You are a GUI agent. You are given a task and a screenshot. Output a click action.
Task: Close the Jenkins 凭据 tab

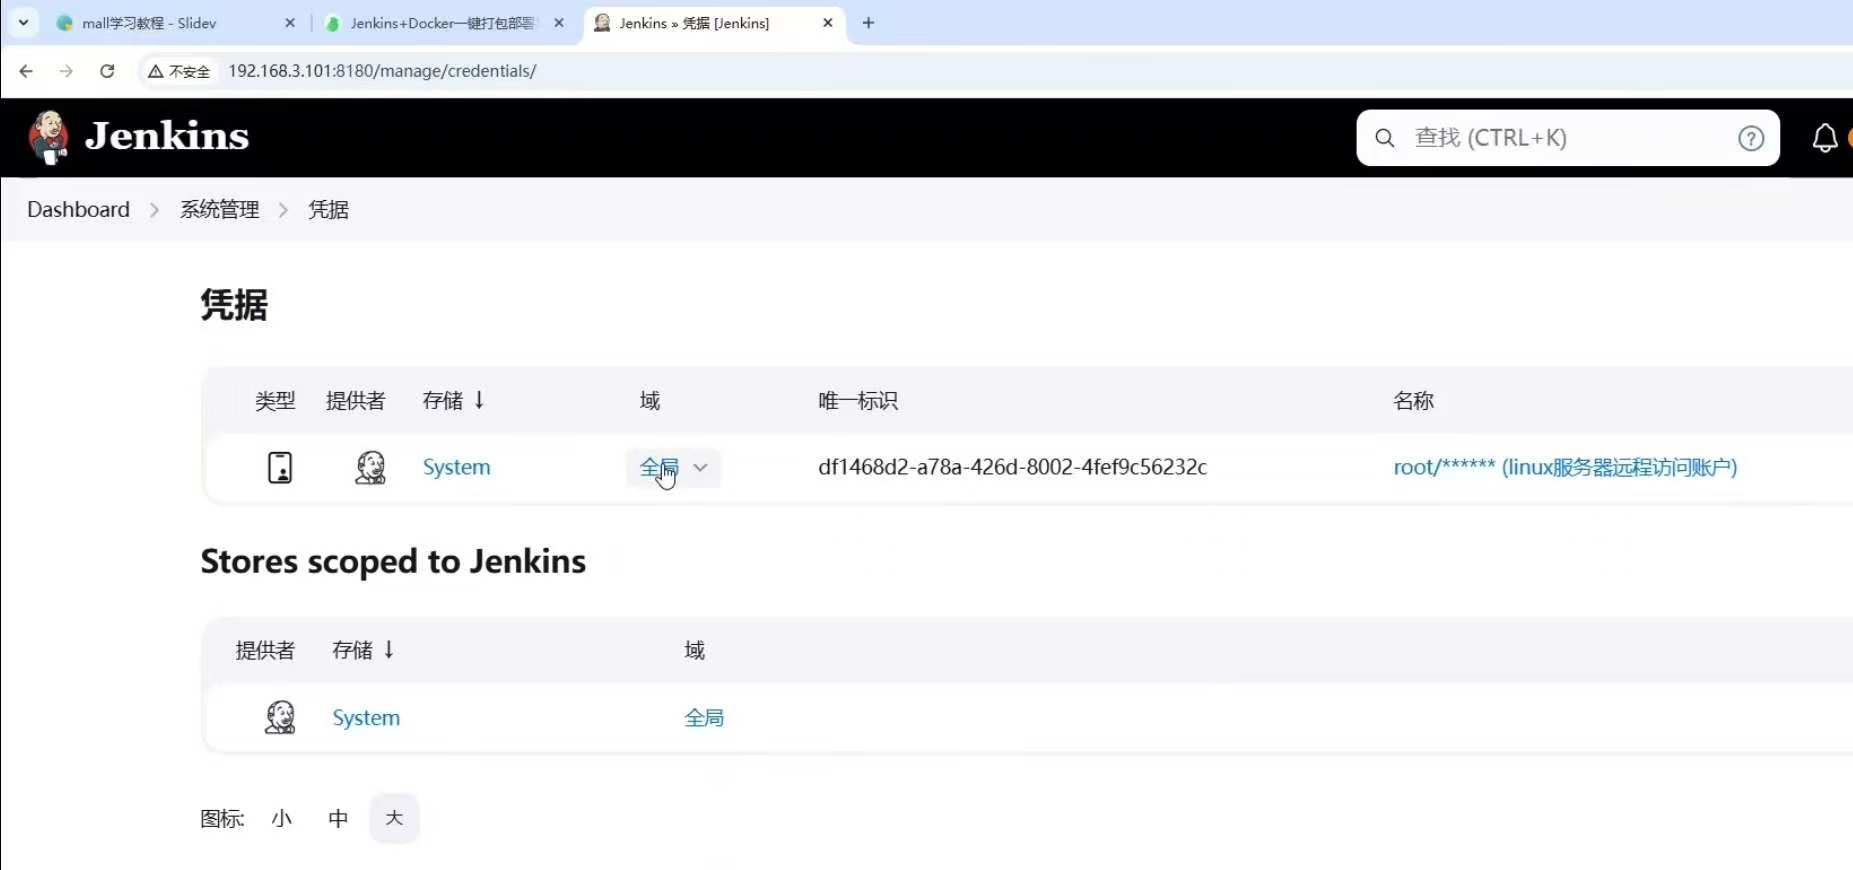click(827, 22)
